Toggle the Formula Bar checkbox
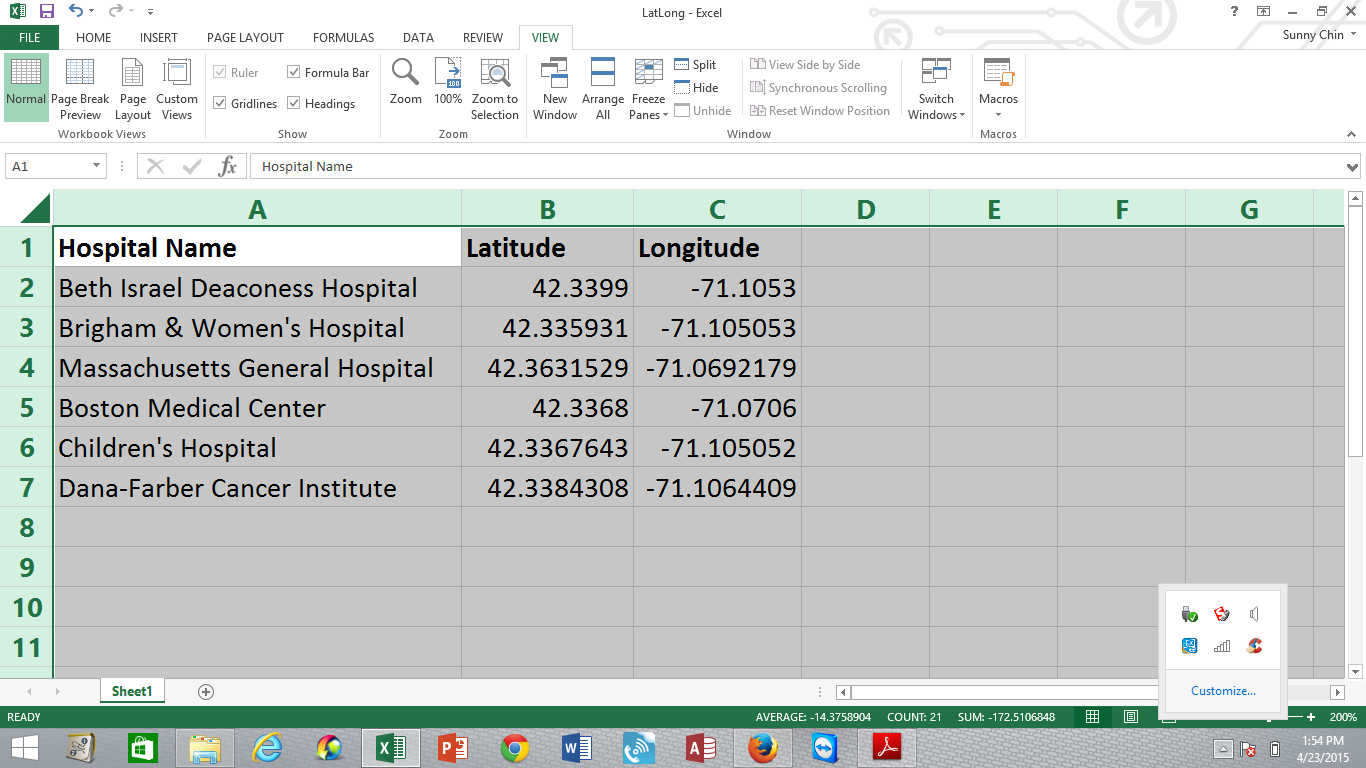 (x=294, y=72)
